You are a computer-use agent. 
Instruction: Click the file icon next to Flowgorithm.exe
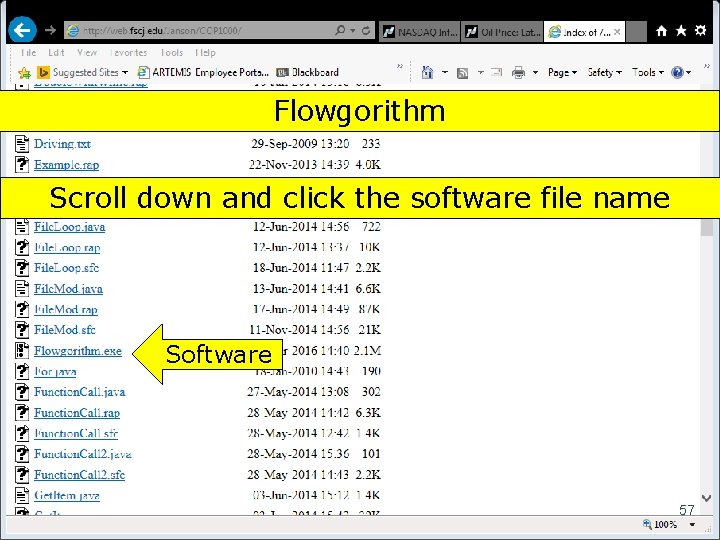[22, 350]
